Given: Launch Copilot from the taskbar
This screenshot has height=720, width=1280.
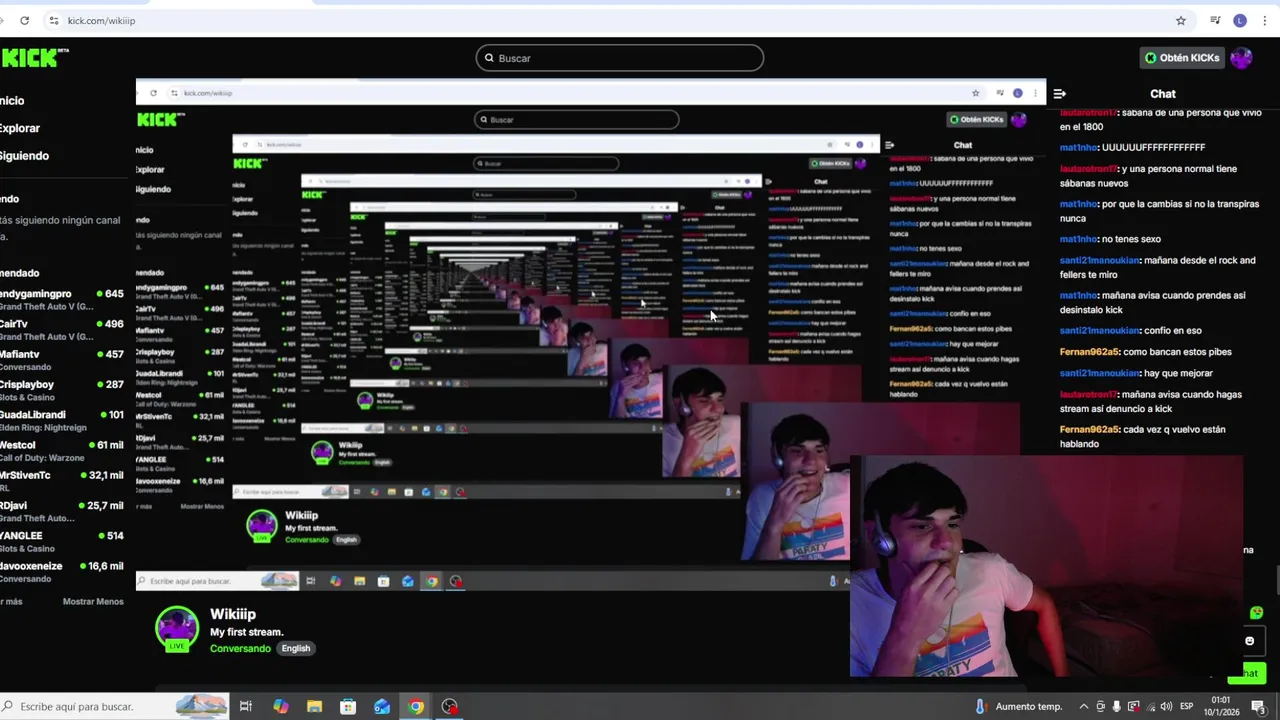Looking at the screenshot, I should 281,707.
